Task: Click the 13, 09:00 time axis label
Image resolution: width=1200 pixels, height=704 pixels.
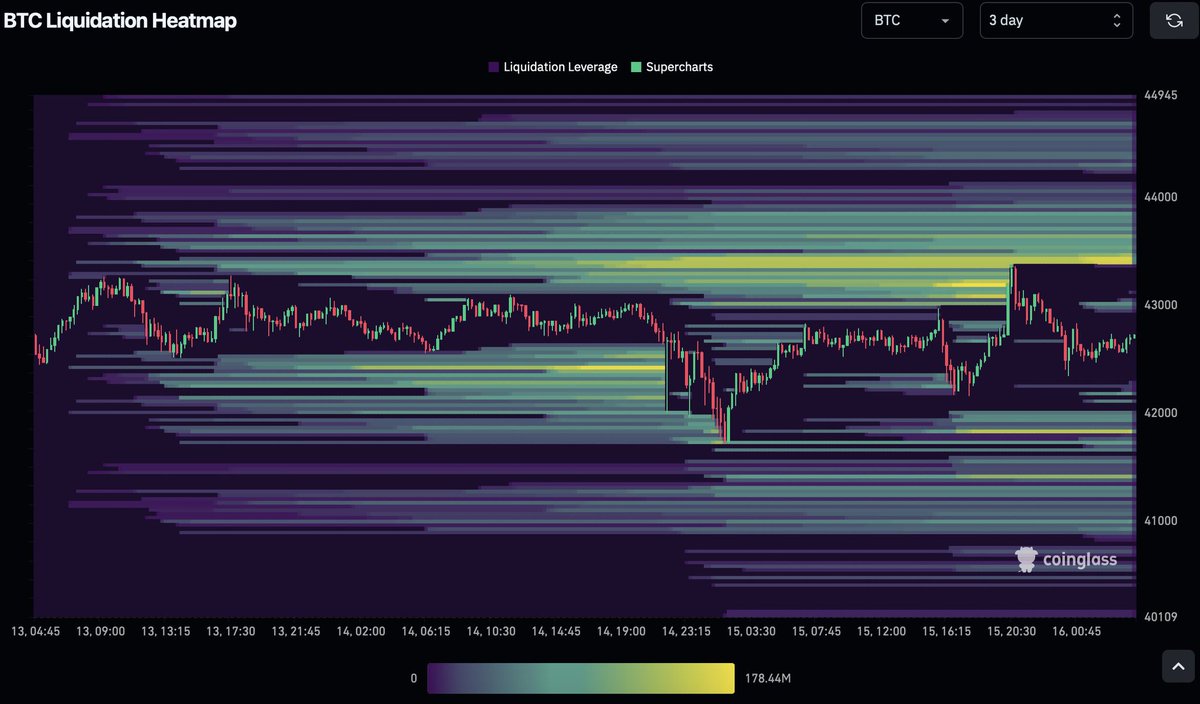Action: pyautogui.click(x=100, y=632)
